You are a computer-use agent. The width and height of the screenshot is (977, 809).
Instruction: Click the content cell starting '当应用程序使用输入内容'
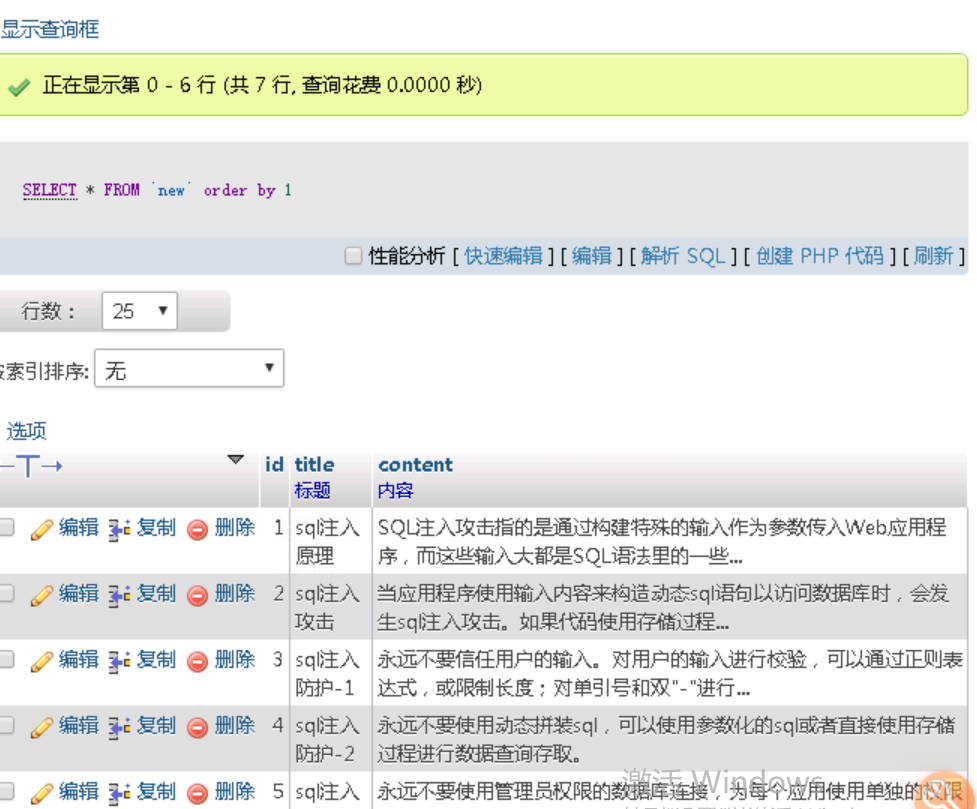click(670, 606)
